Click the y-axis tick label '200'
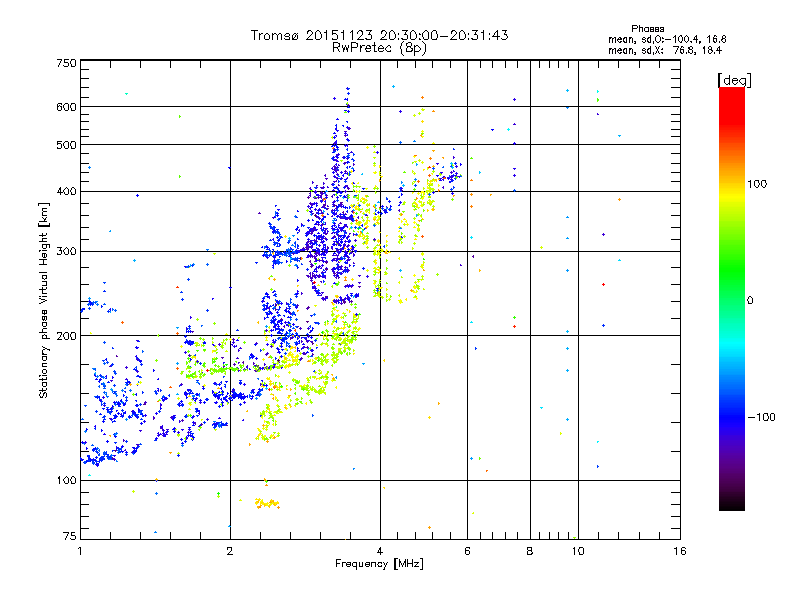This screenshot has height=600, width=800. (x=66, y=336)
